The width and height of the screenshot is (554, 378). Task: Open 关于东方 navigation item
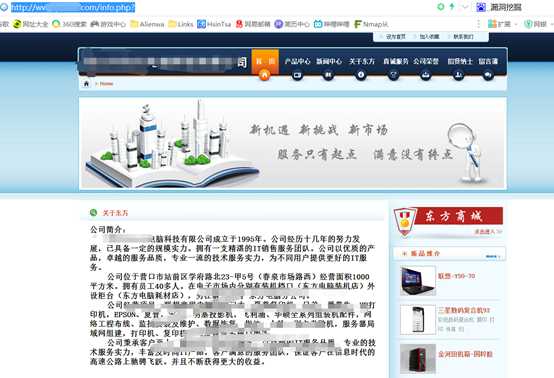pyautogui.click(x=361, y=61)
